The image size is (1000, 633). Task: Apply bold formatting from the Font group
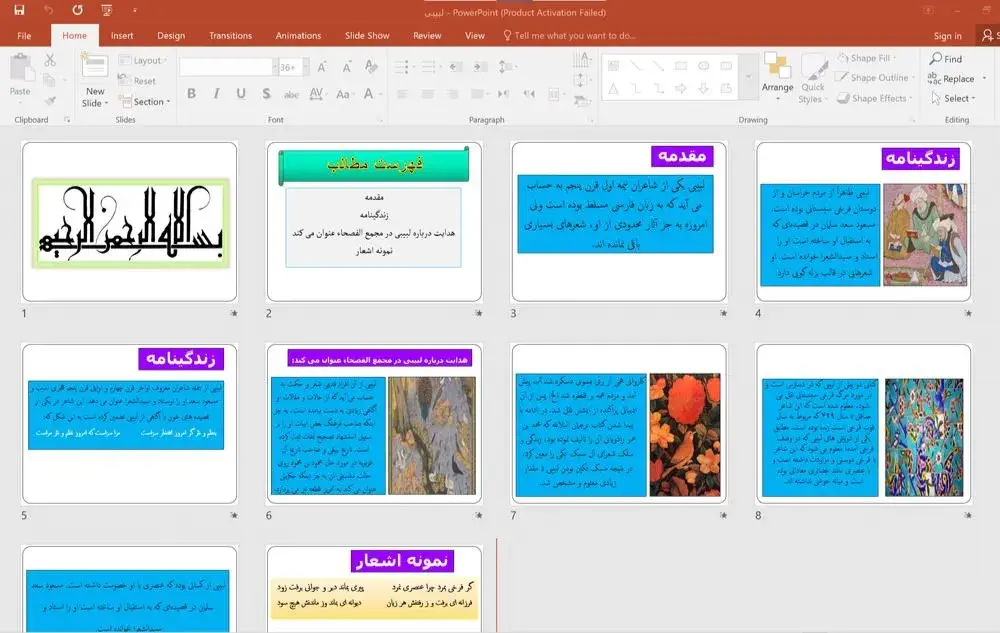(x=193, y=94)
